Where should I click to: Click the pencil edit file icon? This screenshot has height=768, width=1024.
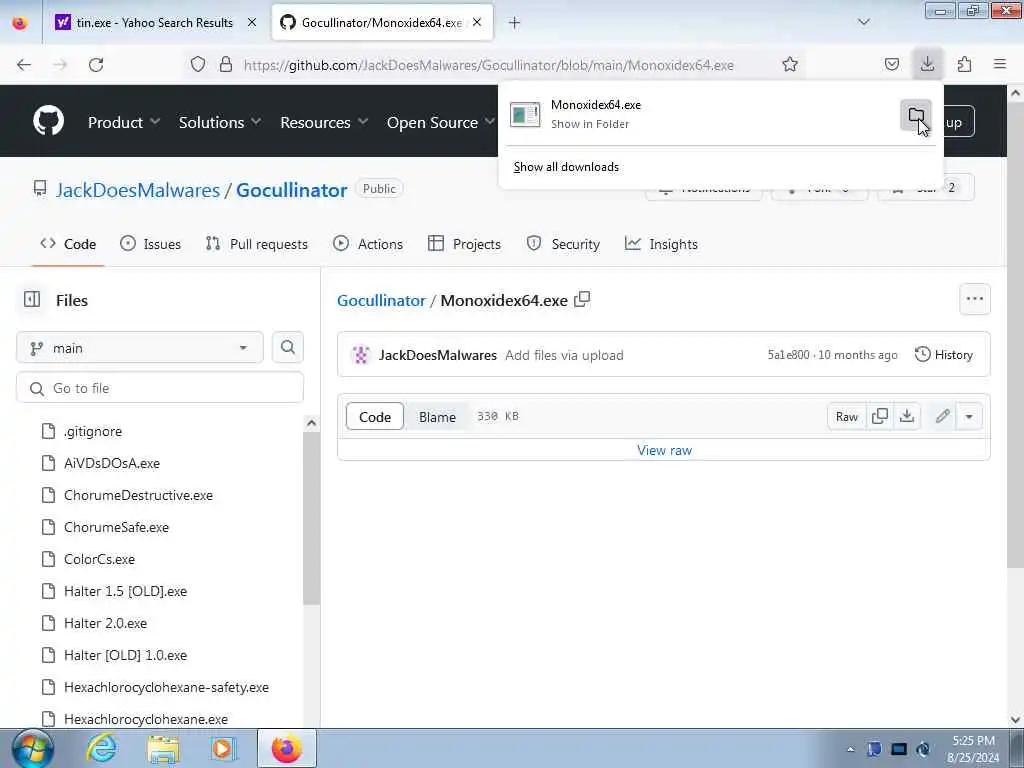(942, 416)
